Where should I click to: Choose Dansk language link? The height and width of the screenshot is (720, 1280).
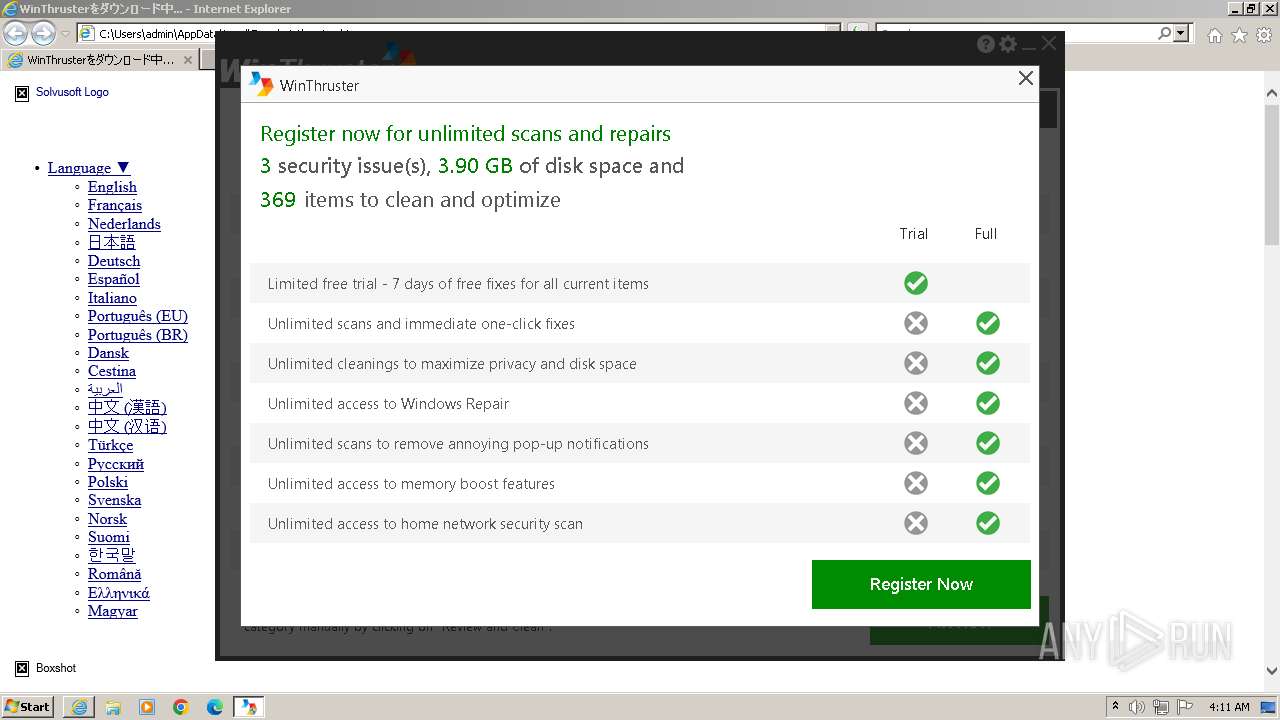click(x=108, y=353)
